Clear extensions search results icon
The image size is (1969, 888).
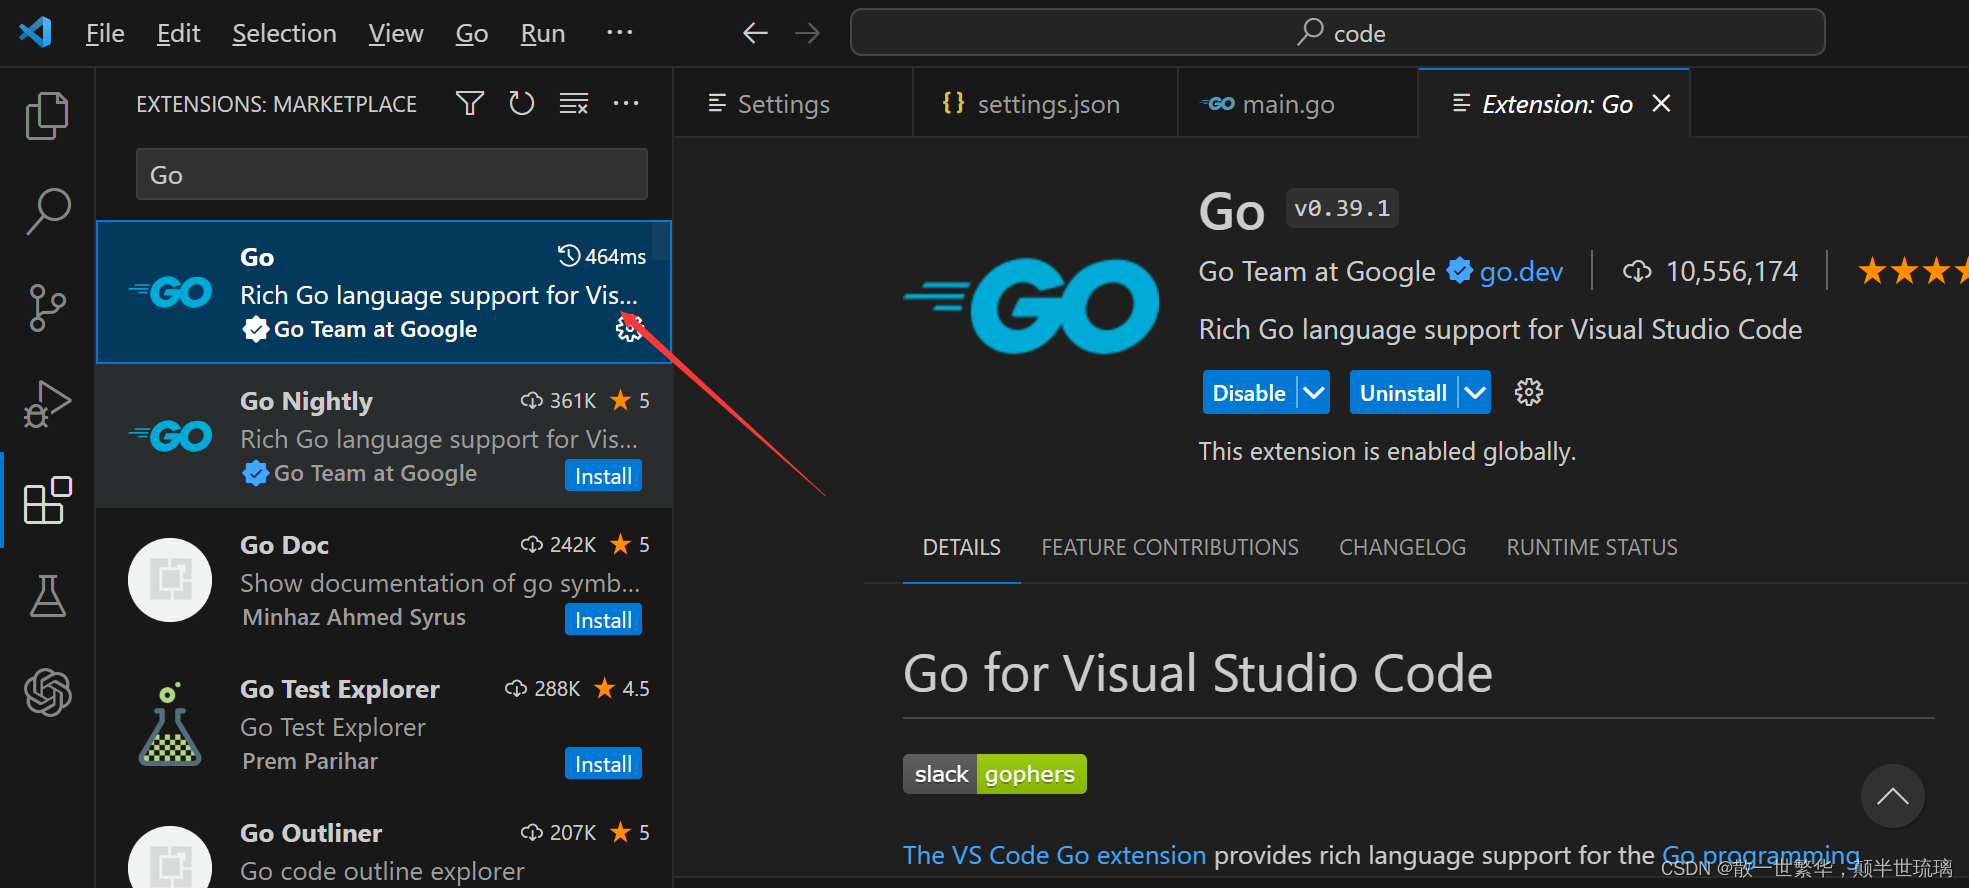(x=573, y=103)
